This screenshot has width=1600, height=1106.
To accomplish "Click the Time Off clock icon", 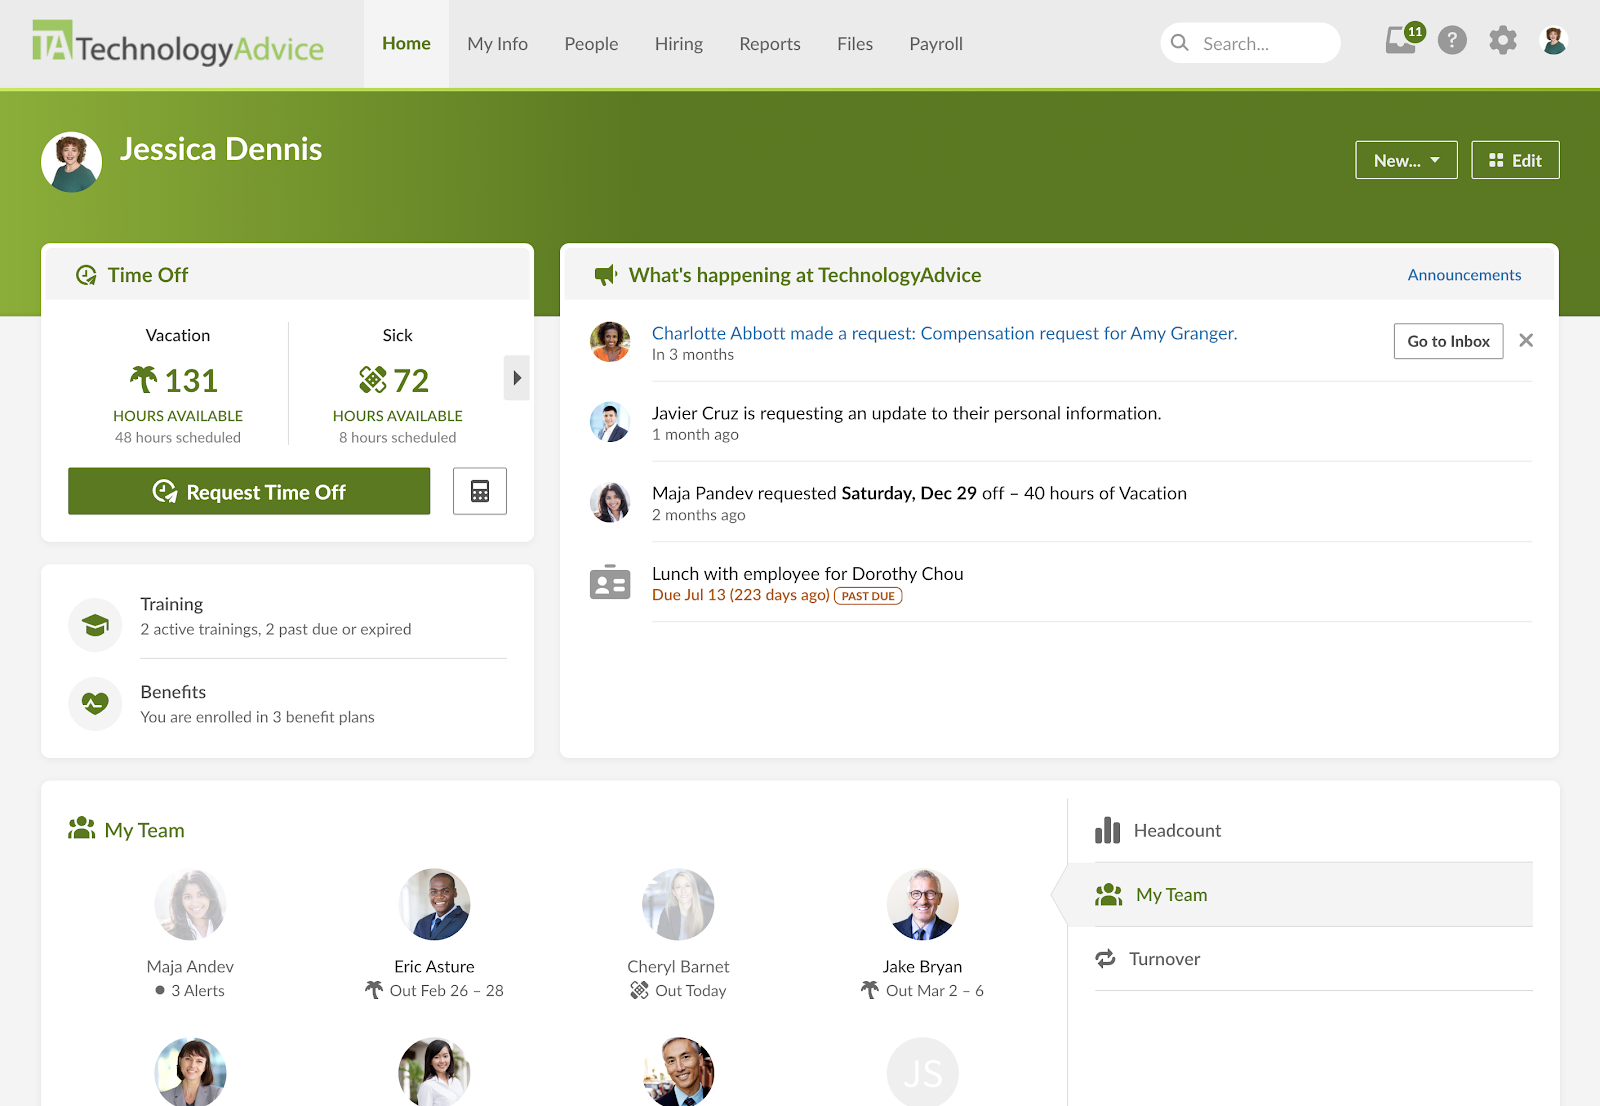I will coord(87,275).
